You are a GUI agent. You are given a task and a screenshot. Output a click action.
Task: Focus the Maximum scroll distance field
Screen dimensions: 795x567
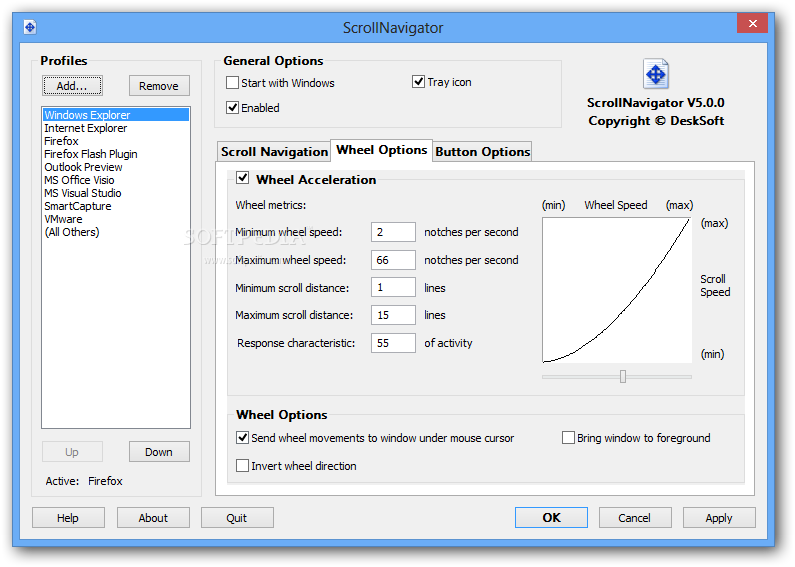[393, 315]
